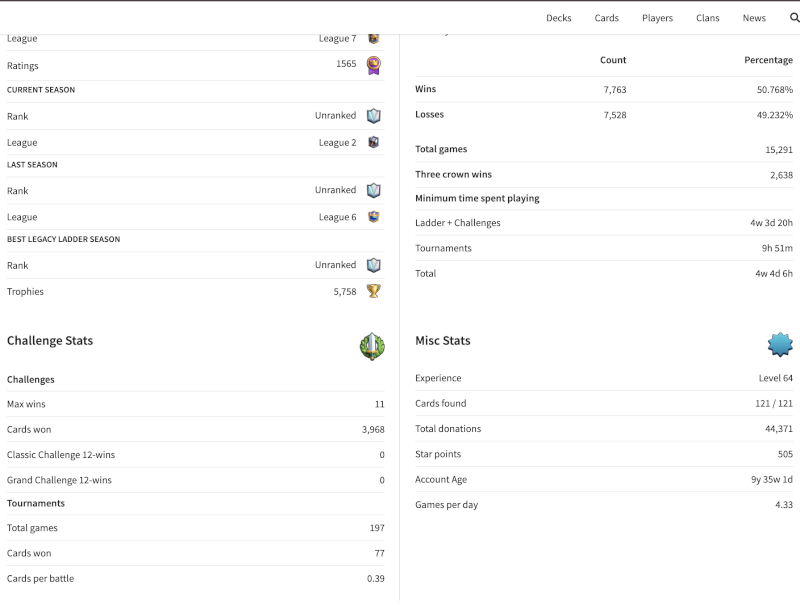This screenshot has width=800, height=605.
Task: Click the gold trophy icon beside 5,758
Action: pos(373,291)
